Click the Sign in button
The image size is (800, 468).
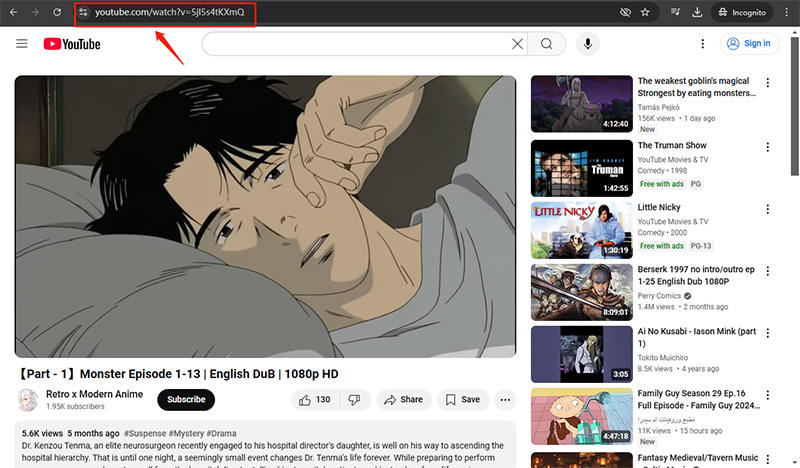click(x=749, y=44)
